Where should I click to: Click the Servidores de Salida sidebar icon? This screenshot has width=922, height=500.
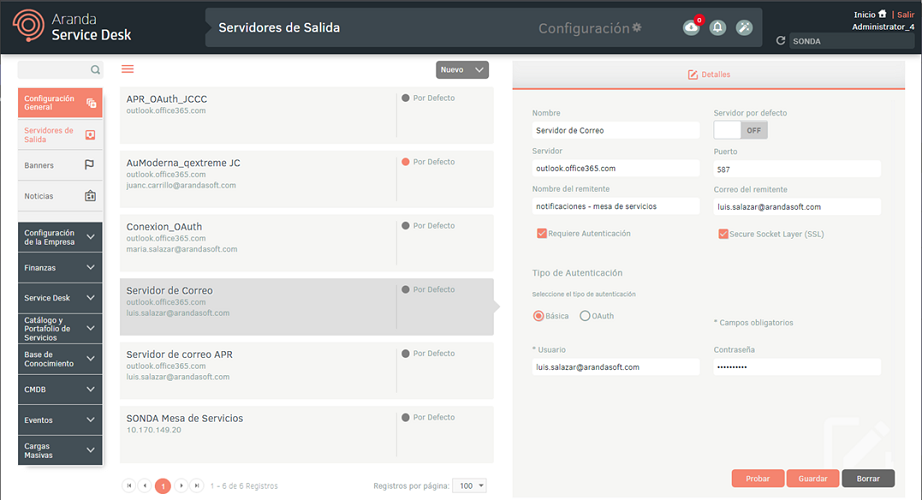click(x=90, y=135)
